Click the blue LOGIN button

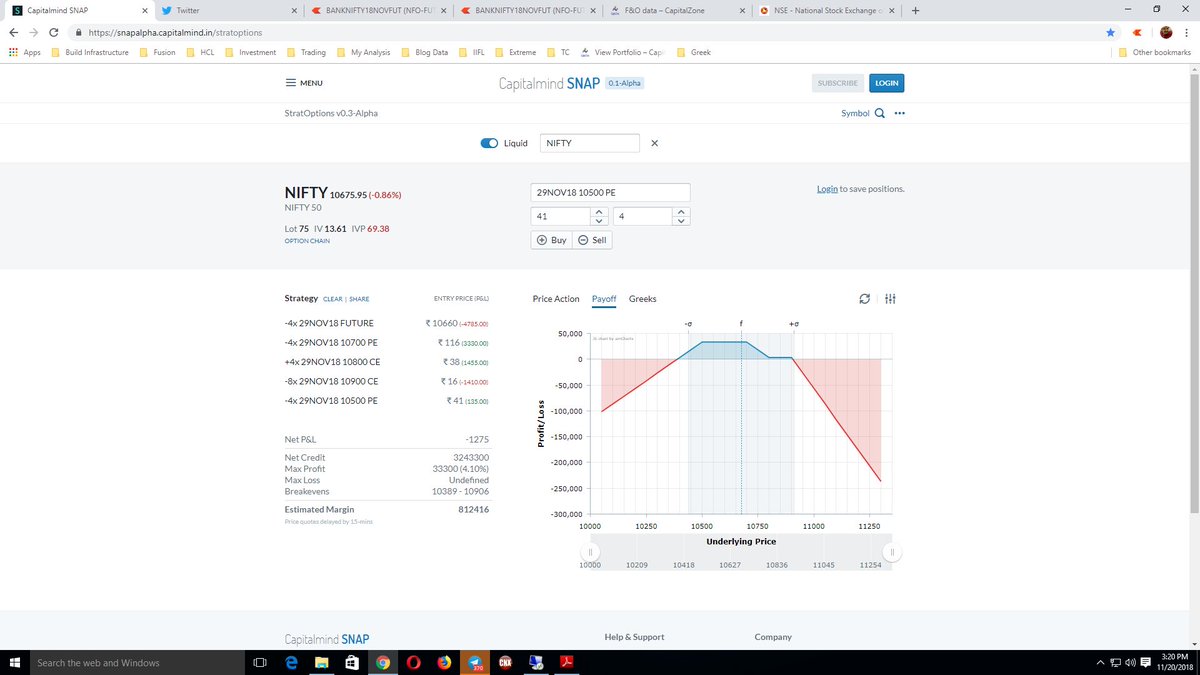pyautogui.click(x=887, y=83)
